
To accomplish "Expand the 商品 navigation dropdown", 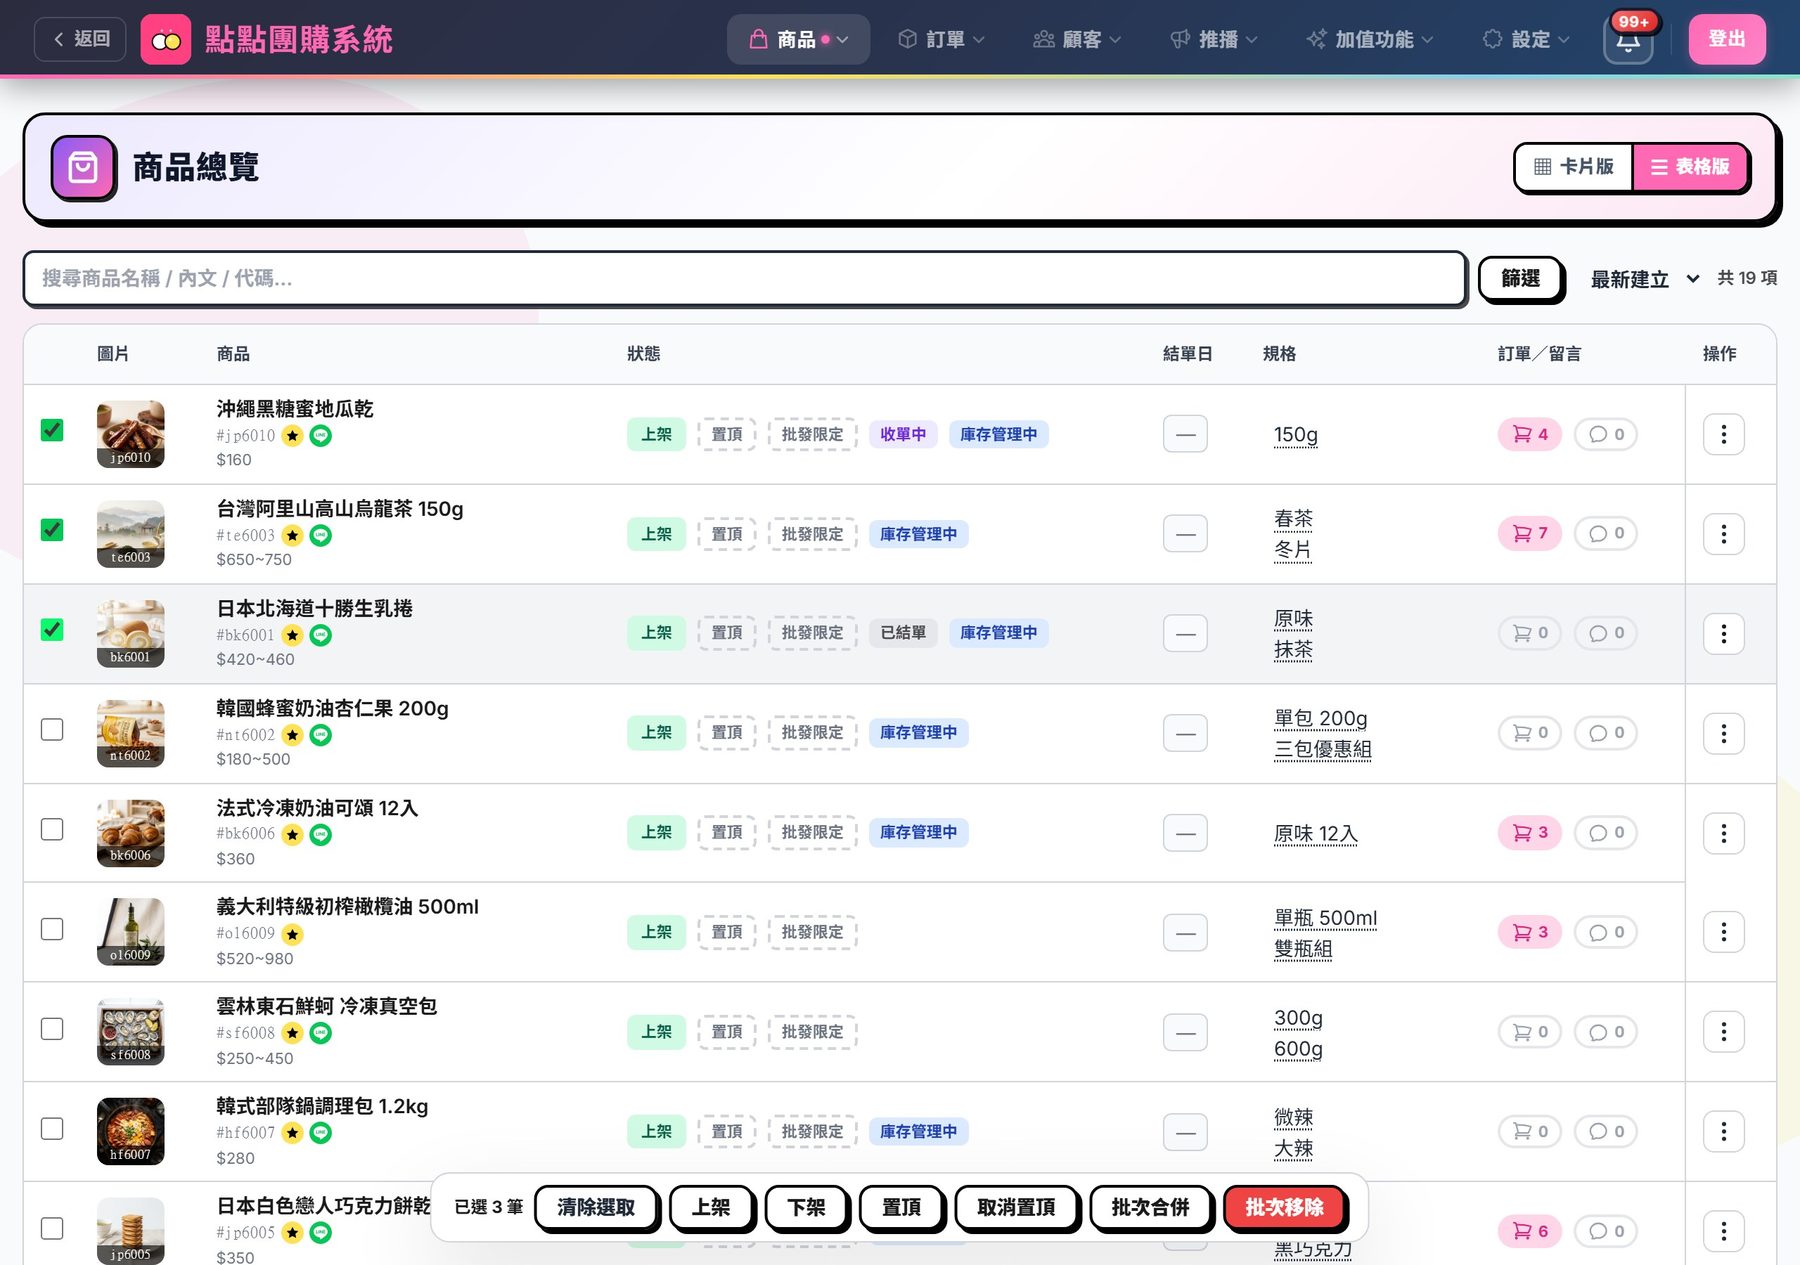I will coord(798,40).
